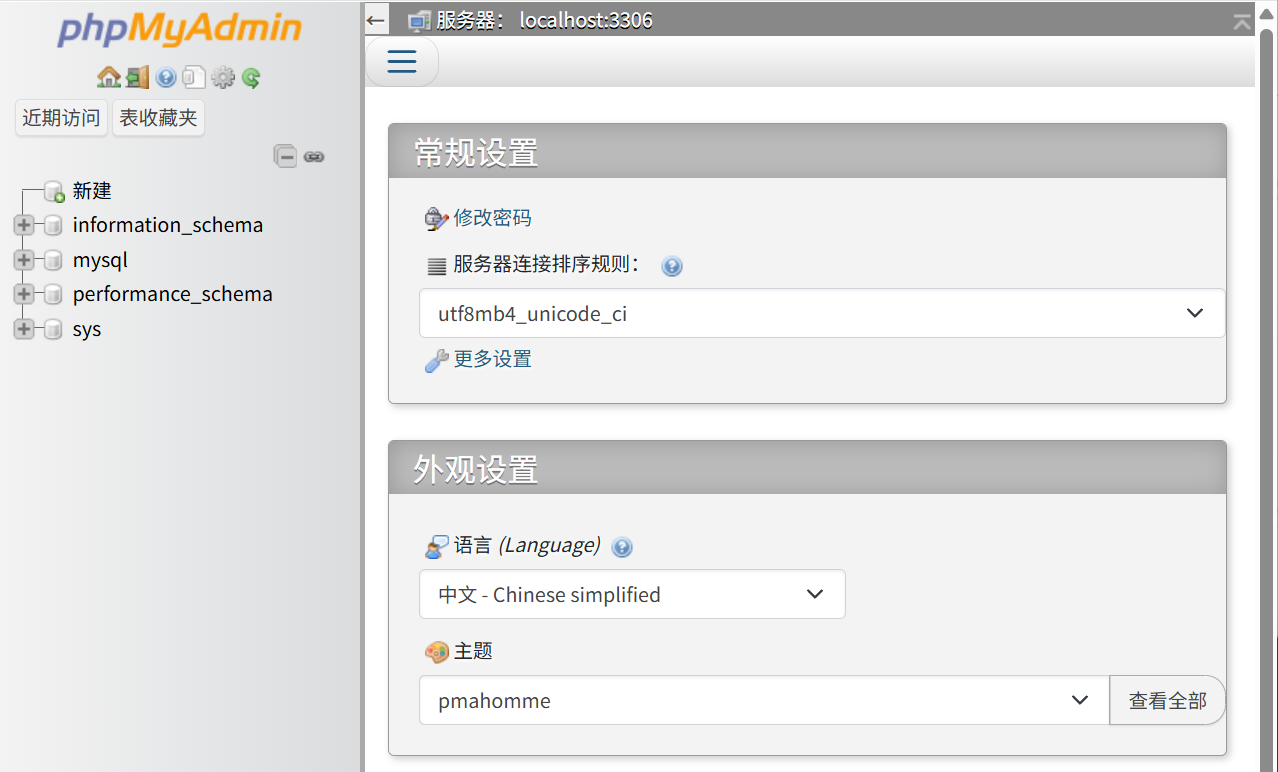Viewport: 1278px width, 772px height.
Task: Open information_schema database
Action: [168, 225]
